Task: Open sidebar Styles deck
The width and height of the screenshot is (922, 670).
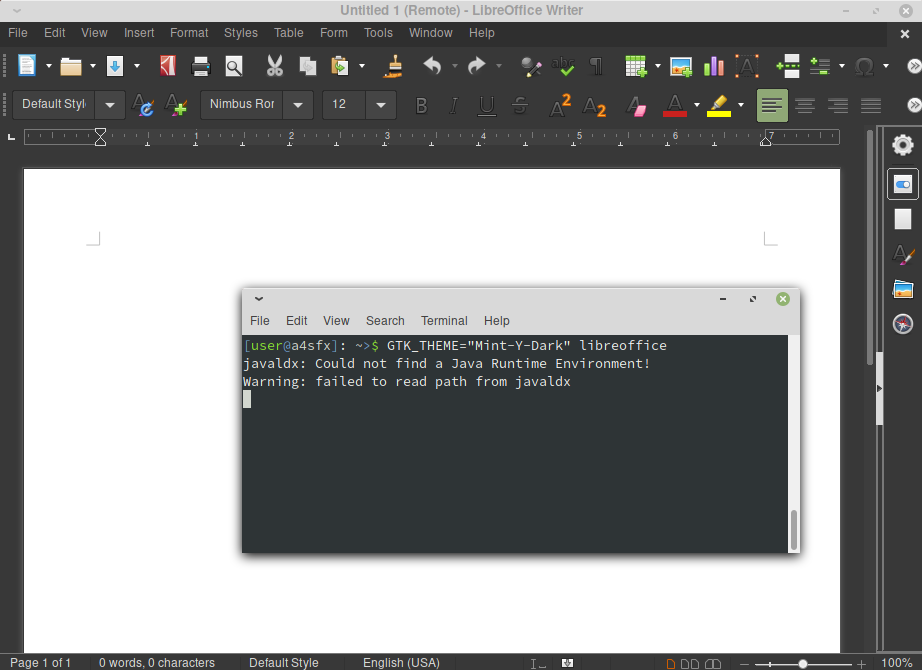Action: [903, 255]
